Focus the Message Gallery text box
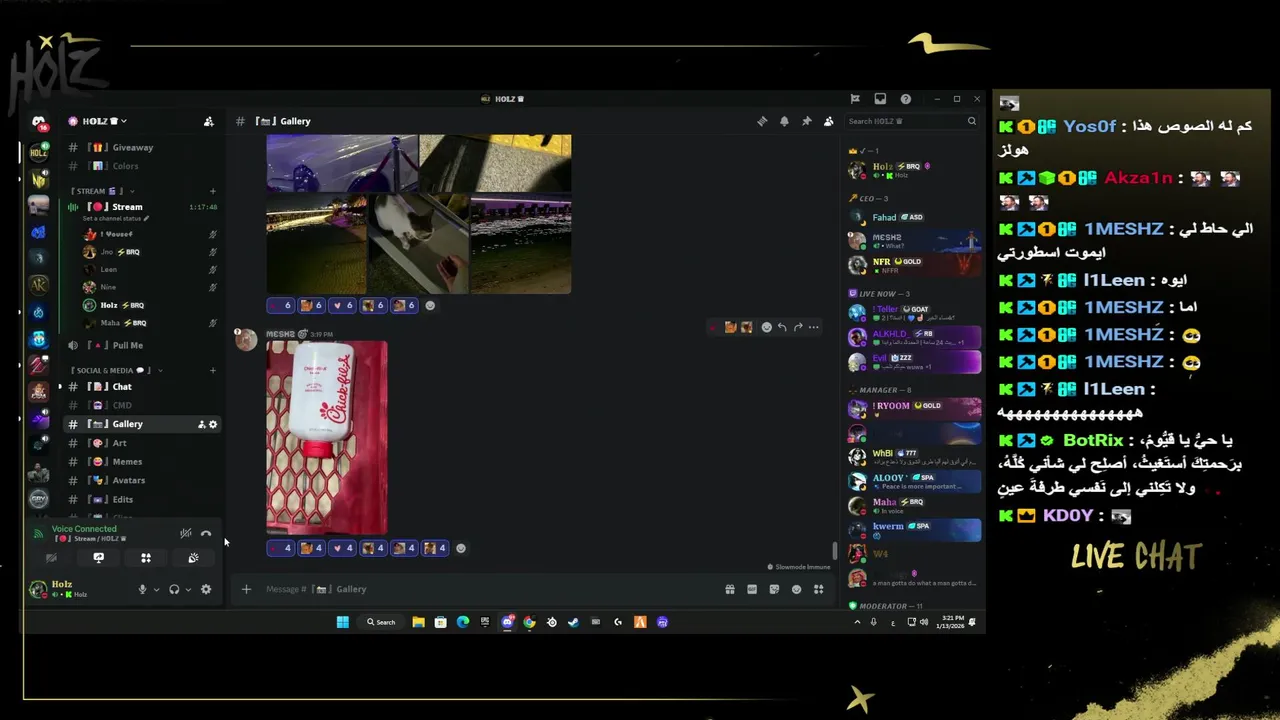Screen dimensions: 1280x720 [490, 589]
